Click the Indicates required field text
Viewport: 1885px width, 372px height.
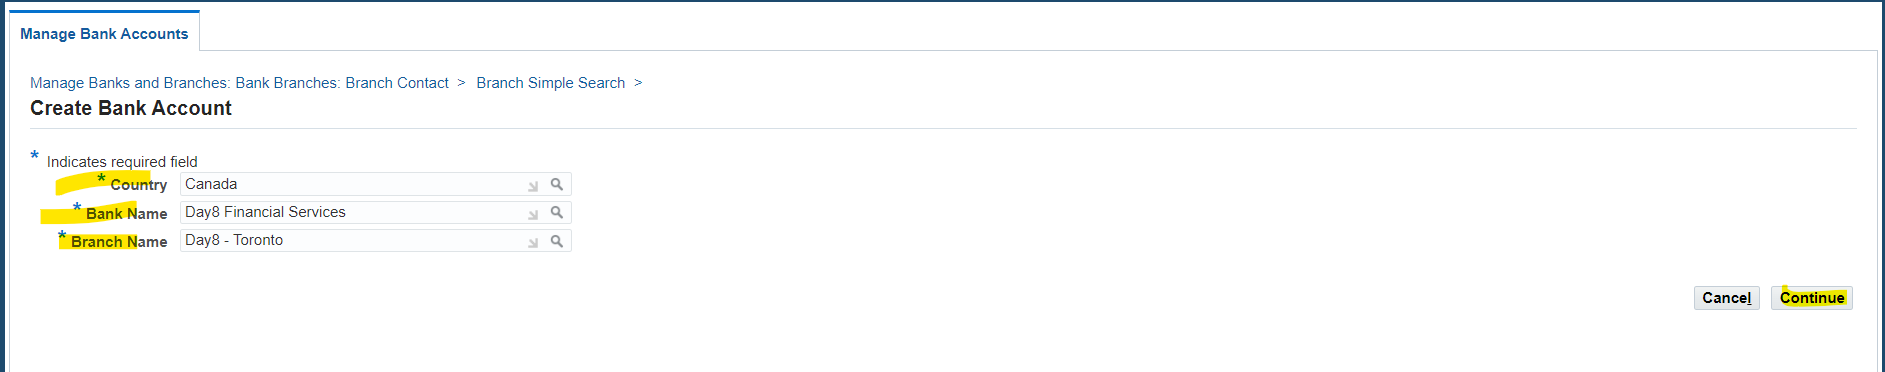coord(122,162)
